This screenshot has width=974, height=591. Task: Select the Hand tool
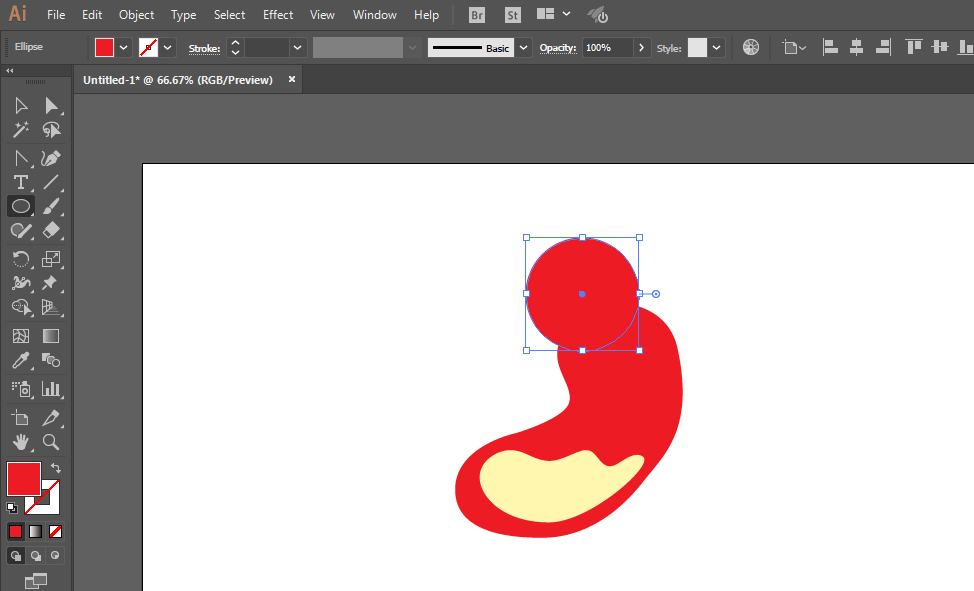20,441
